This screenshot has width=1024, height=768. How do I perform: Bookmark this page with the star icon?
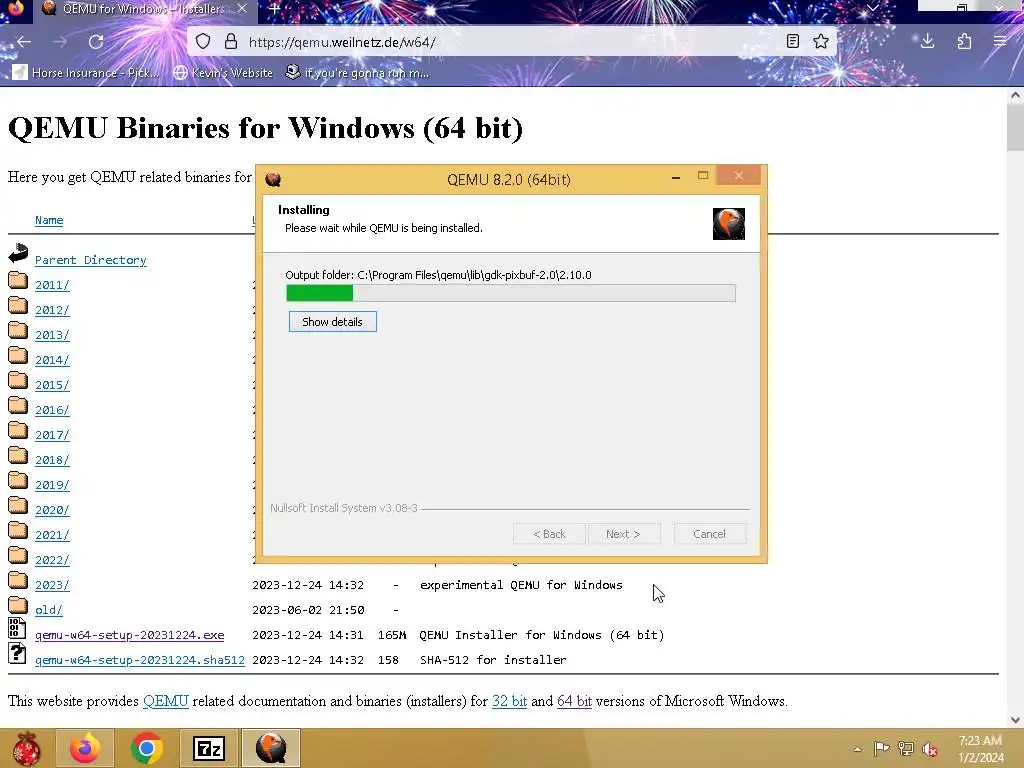821,42
